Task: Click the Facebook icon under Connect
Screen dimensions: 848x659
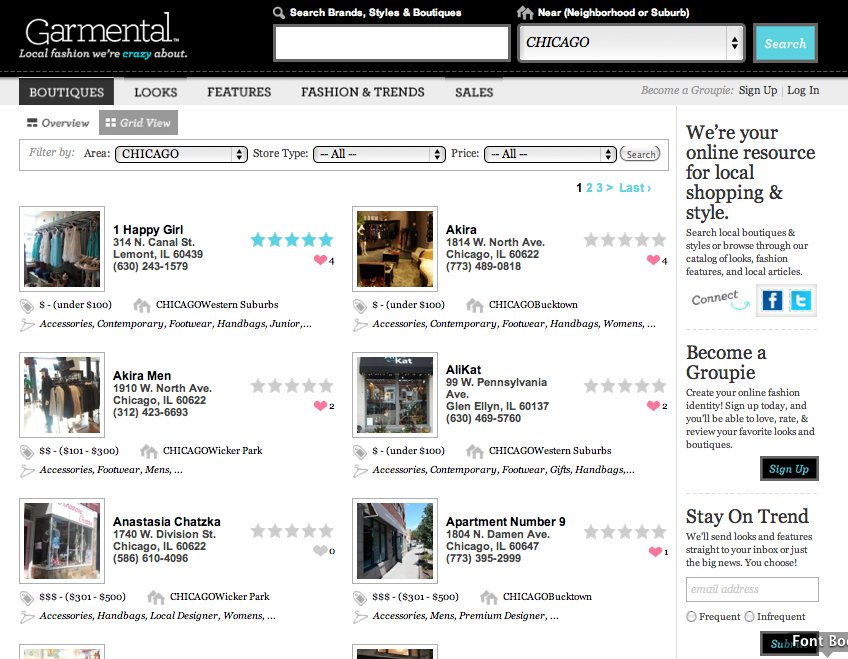Action: 772,300
